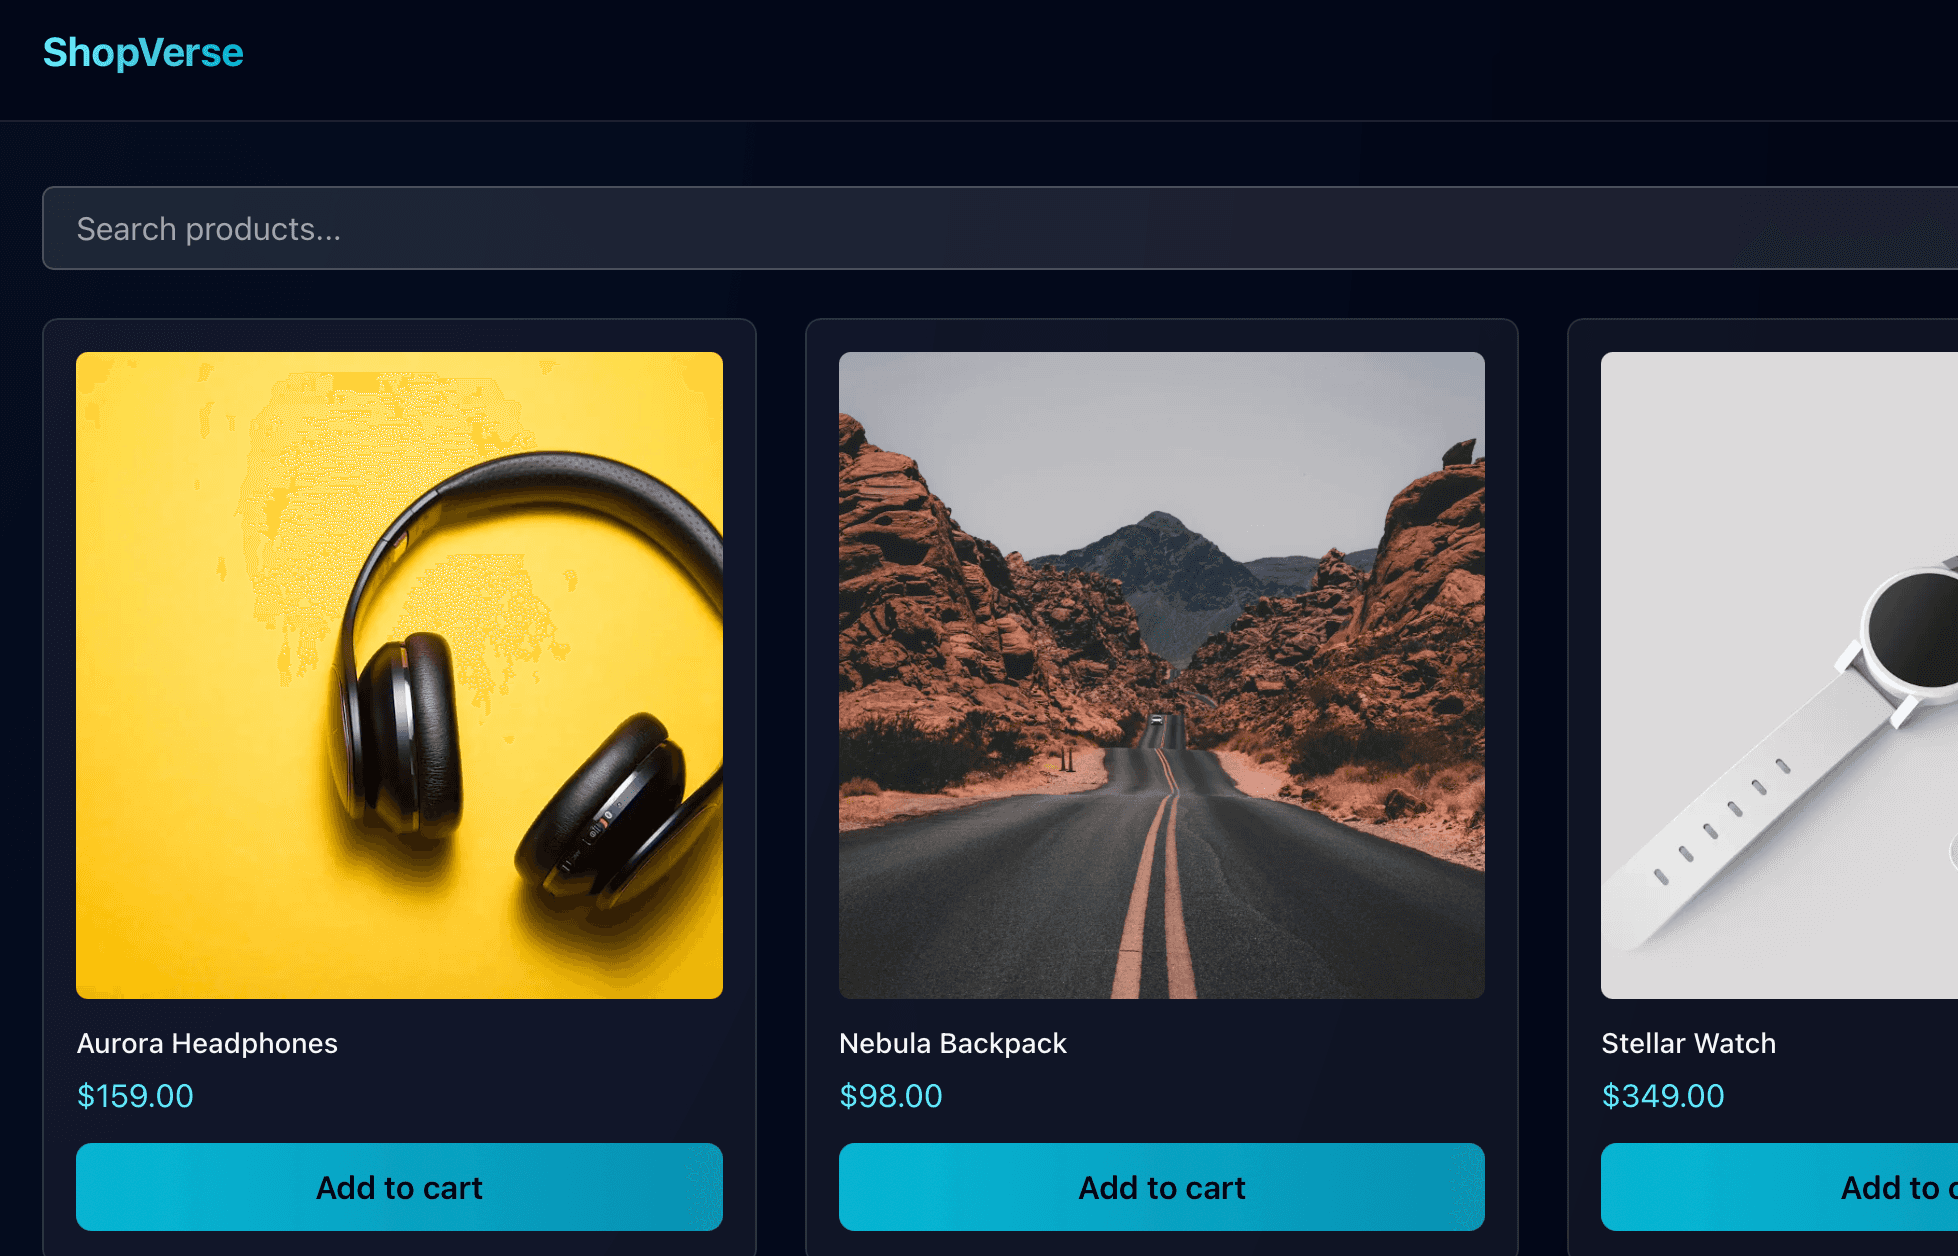Open the Stellar Watch product photo
Screen dimensions: 1958x1256
click(x=1780, y=675)
